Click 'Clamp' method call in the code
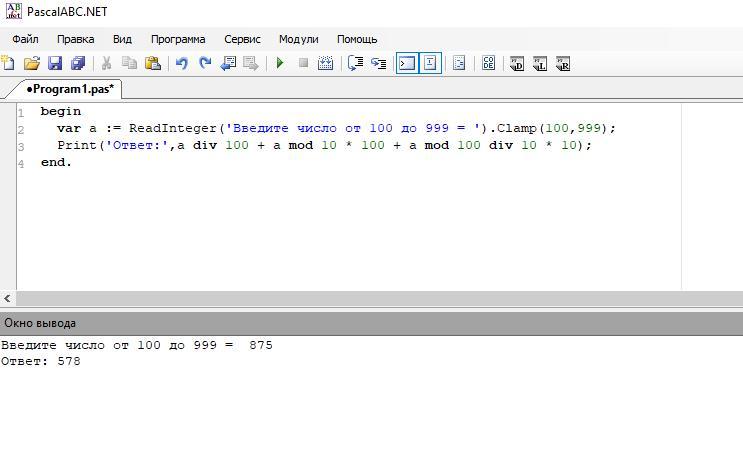This screenshot has height=465, width=743. pos(516,128)
